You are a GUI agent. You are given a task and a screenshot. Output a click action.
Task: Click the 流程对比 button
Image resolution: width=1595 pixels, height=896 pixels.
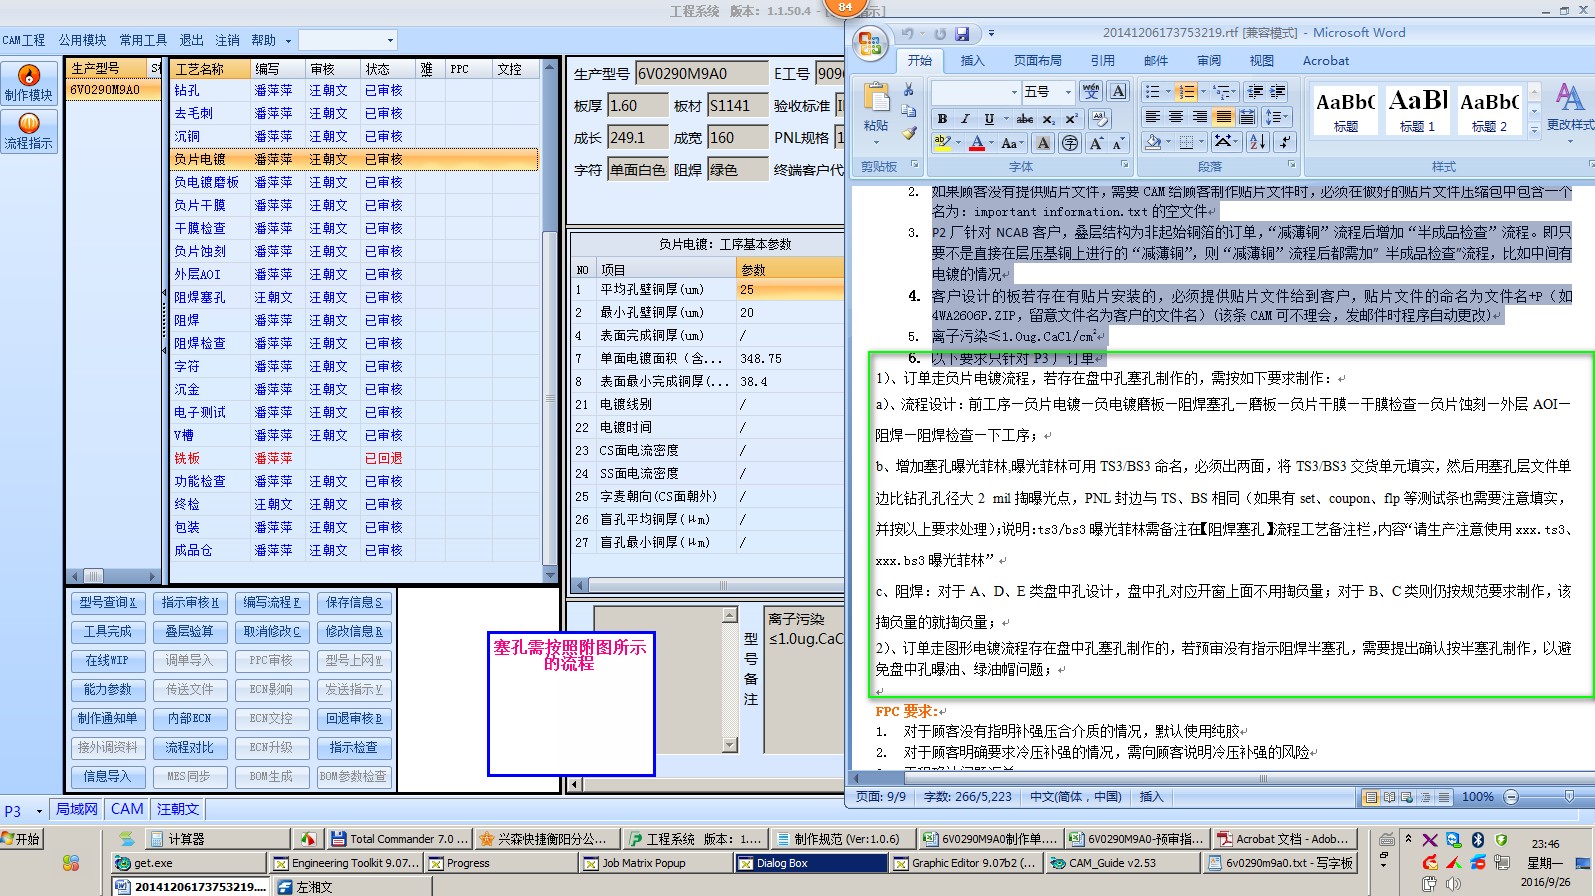coord(190,748)
